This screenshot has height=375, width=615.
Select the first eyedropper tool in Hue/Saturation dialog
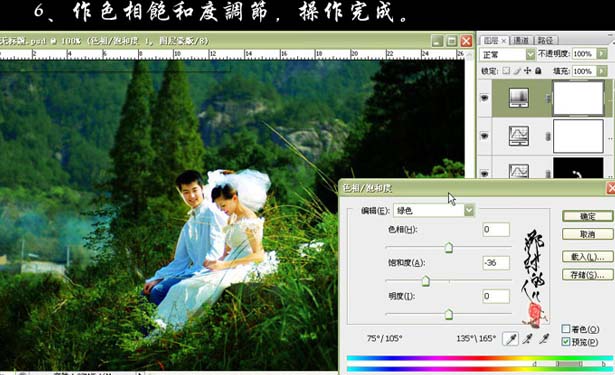coord(510,339)
